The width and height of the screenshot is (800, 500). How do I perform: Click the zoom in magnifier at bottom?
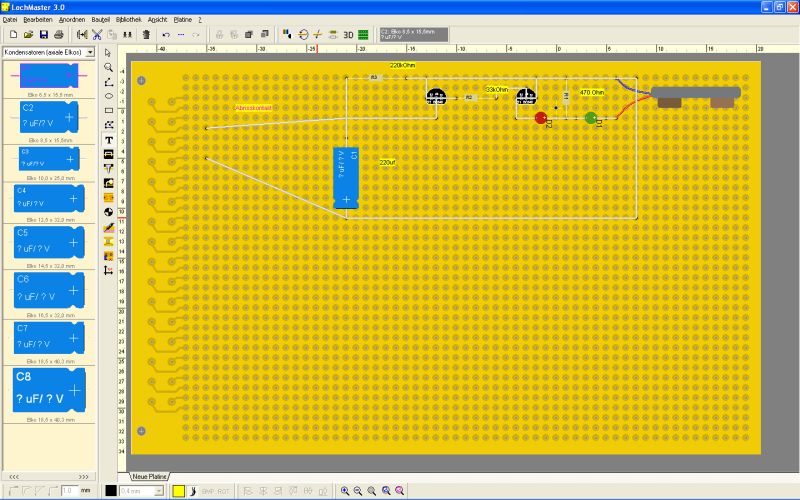pos(345,491)
